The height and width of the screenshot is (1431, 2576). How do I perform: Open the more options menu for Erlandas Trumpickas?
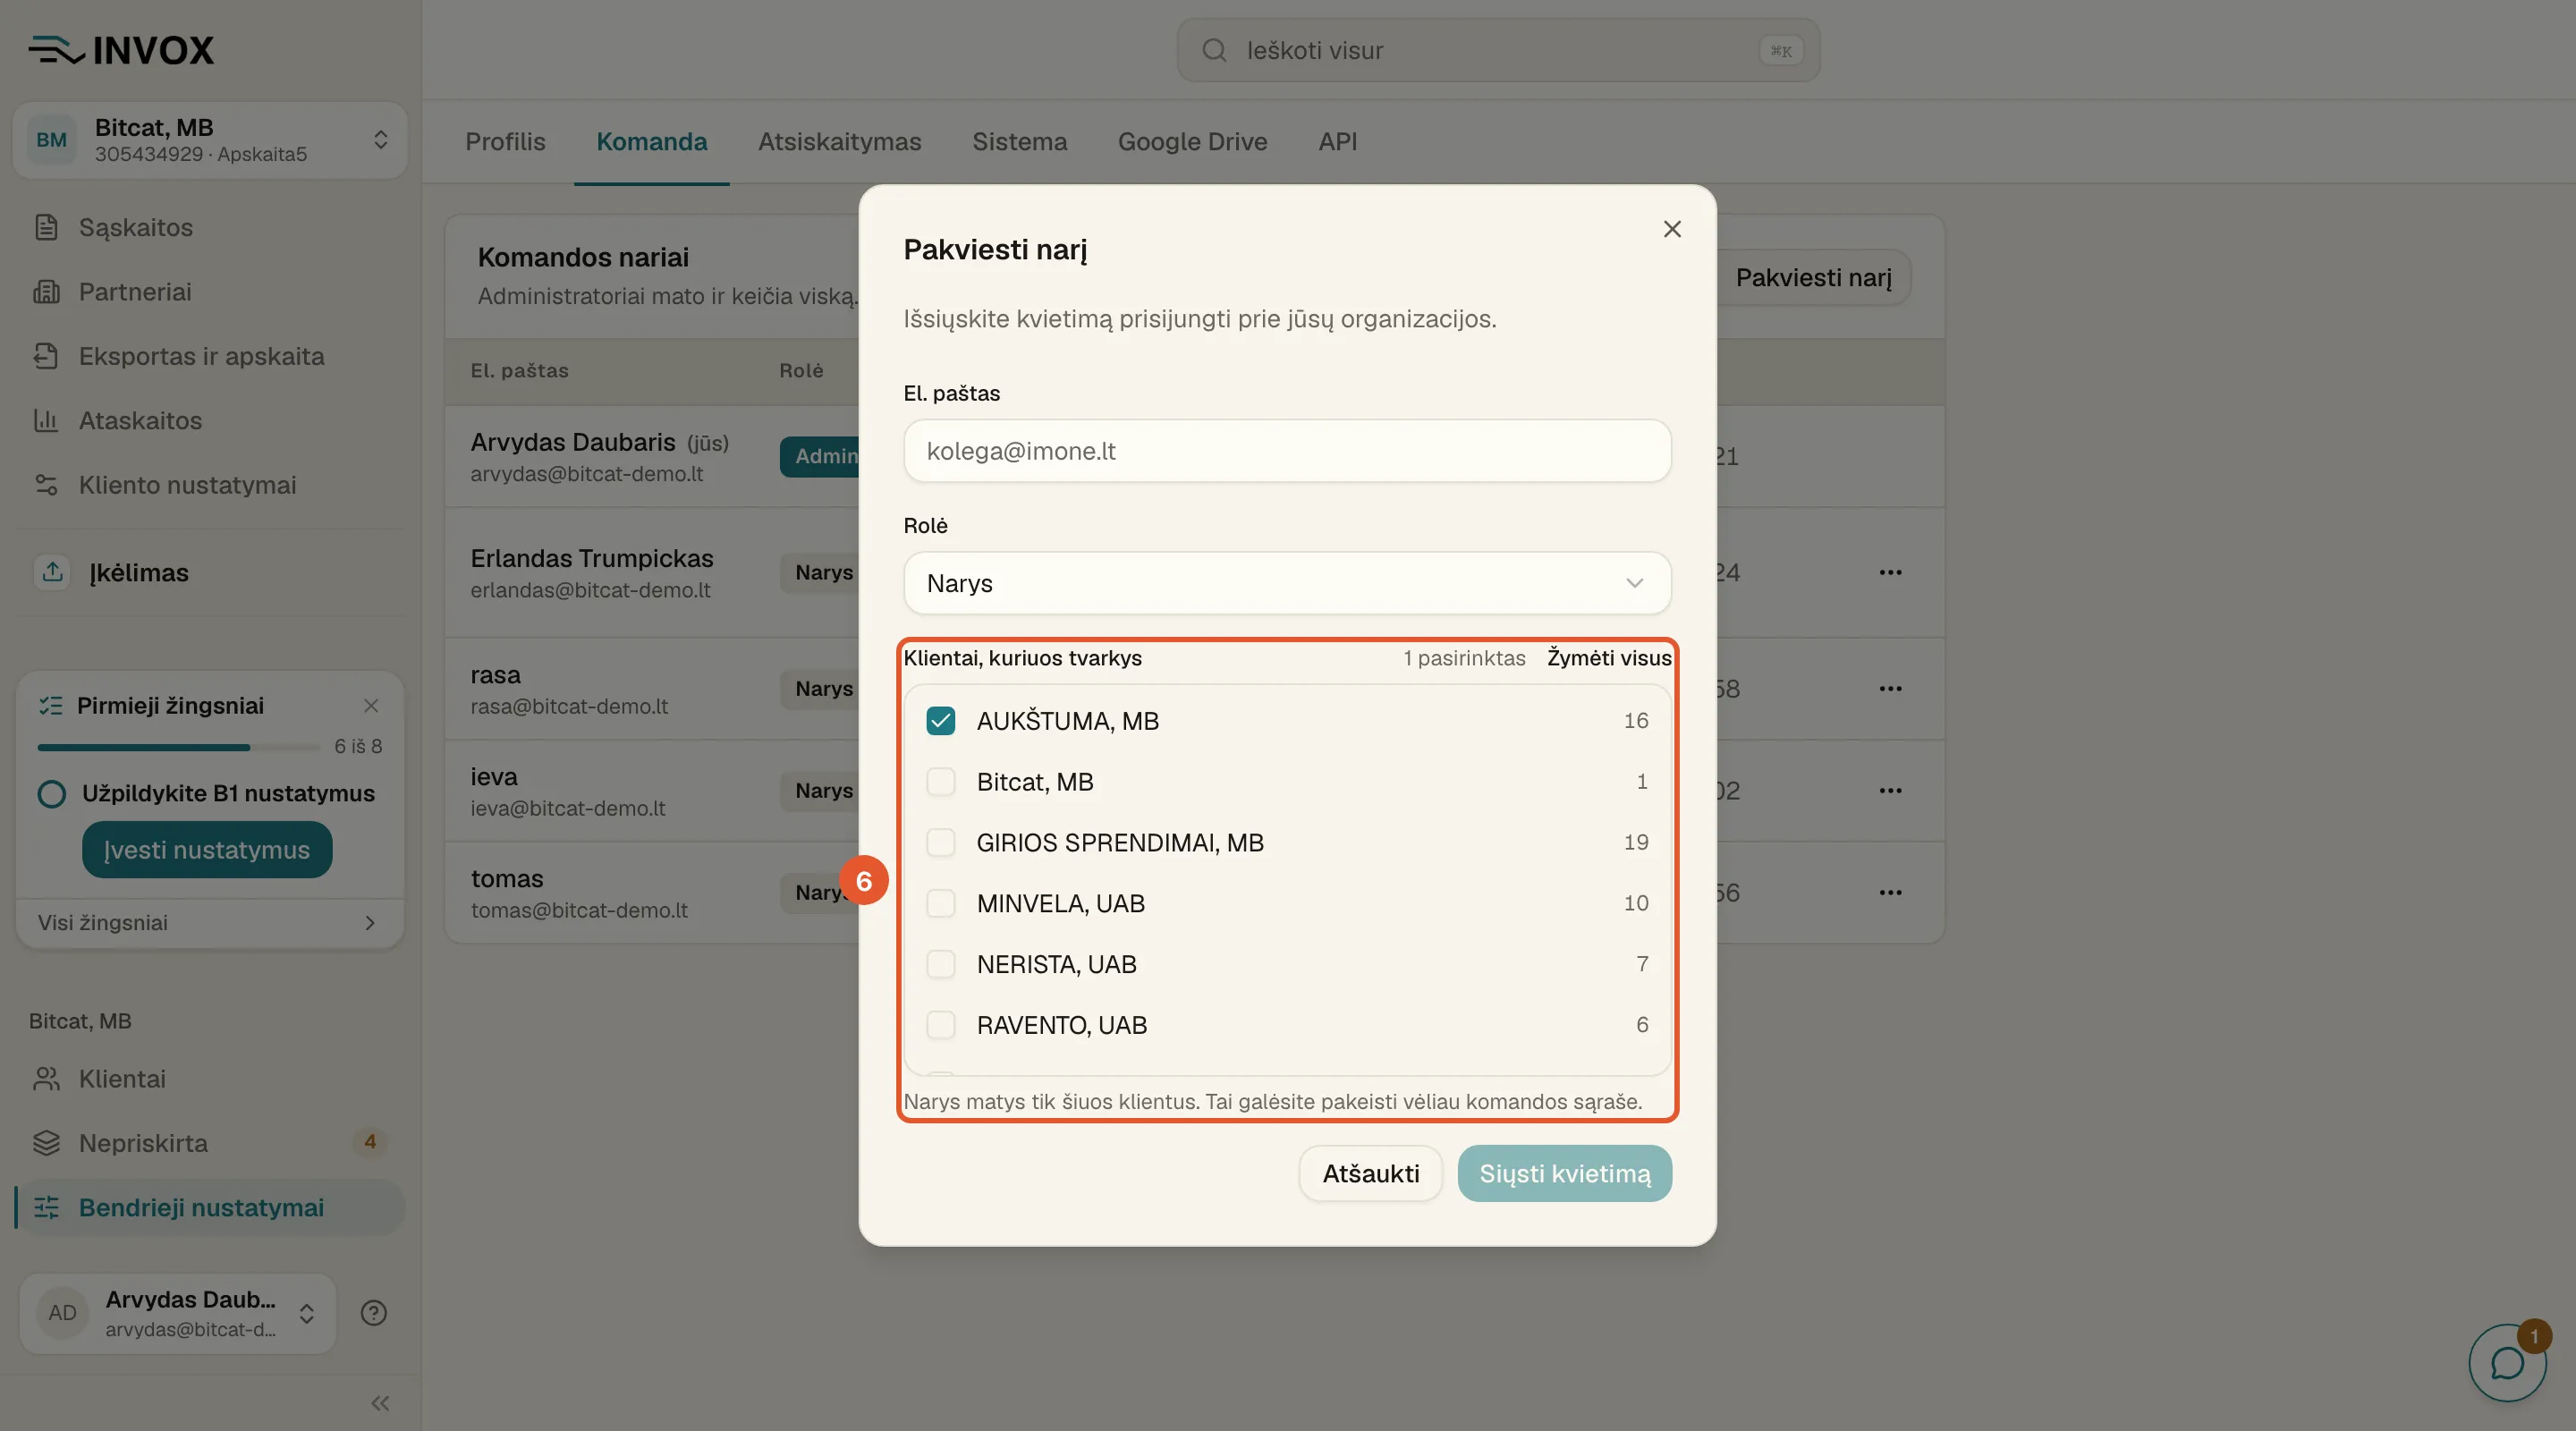[x=1890, y=572]
